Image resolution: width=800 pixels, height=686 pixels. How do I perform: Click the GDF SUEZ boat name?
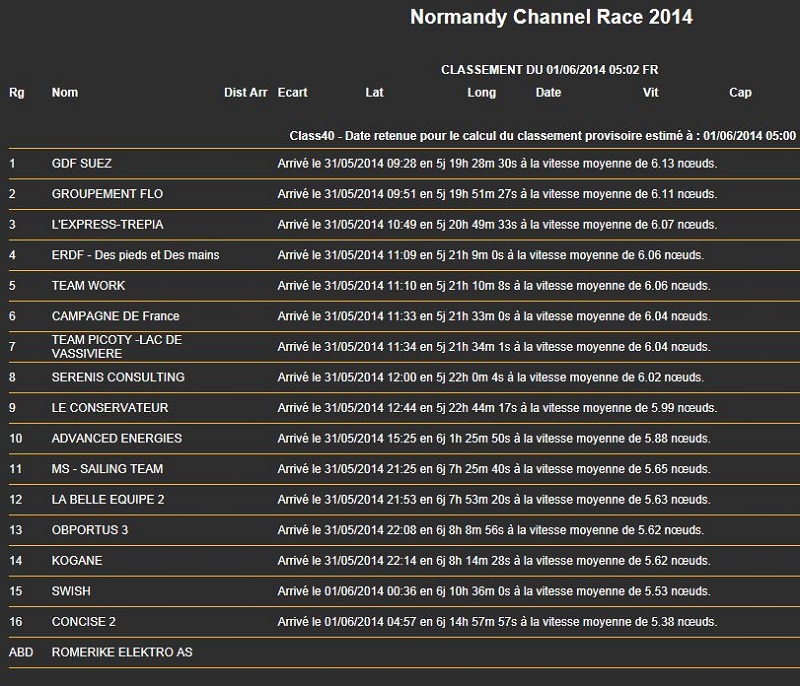click(x=88, y=163)
